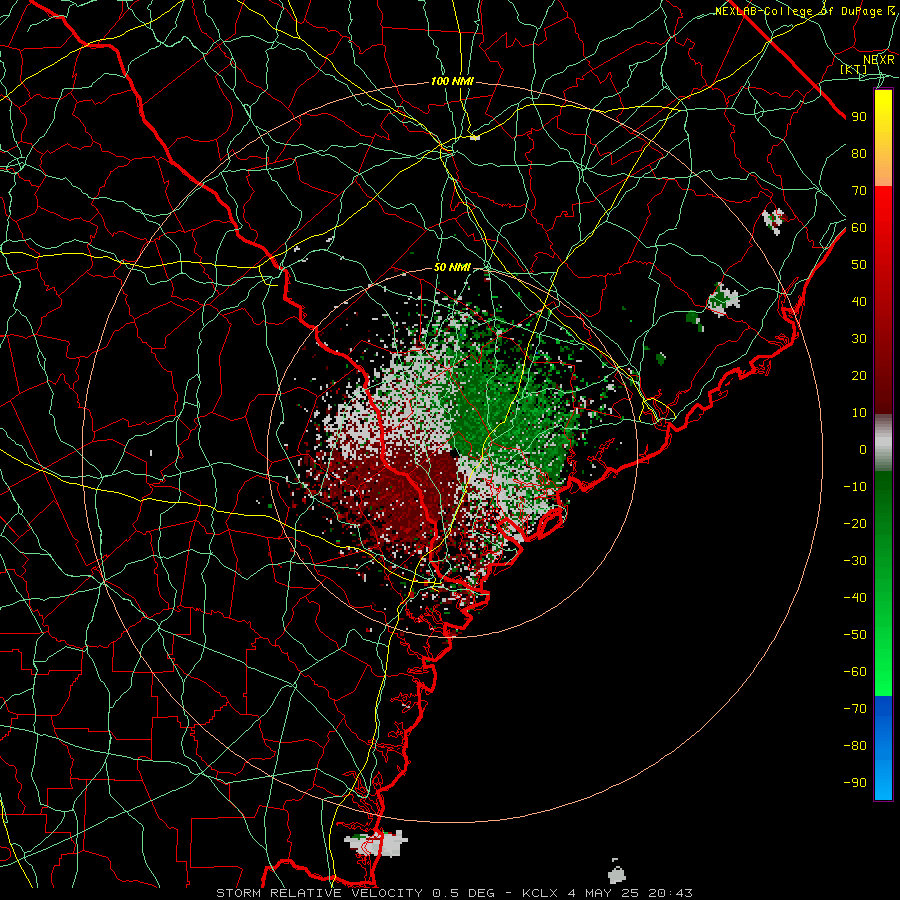The image size is (900, 900).
Task: Click the gray echo blob near bottom coastline
Action: (376, 843)
